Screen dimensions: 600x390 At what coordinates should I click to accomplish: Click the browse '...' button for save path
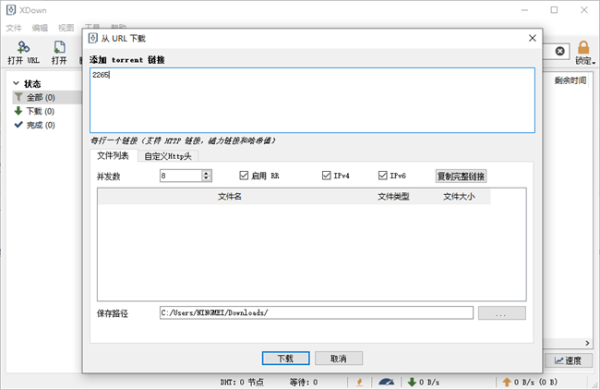tap(502, 313)
